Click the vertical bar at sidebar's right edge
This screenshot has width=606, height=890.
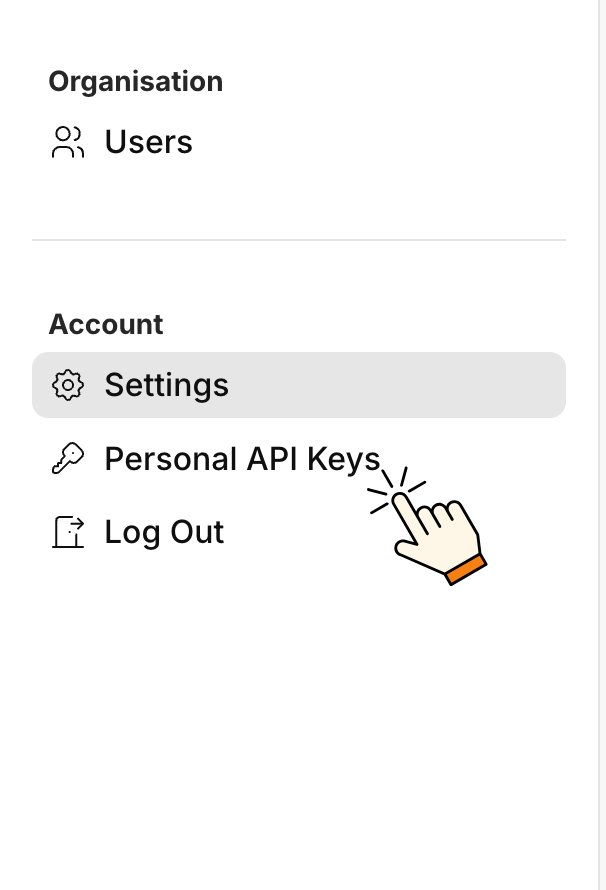coord(600,445)
